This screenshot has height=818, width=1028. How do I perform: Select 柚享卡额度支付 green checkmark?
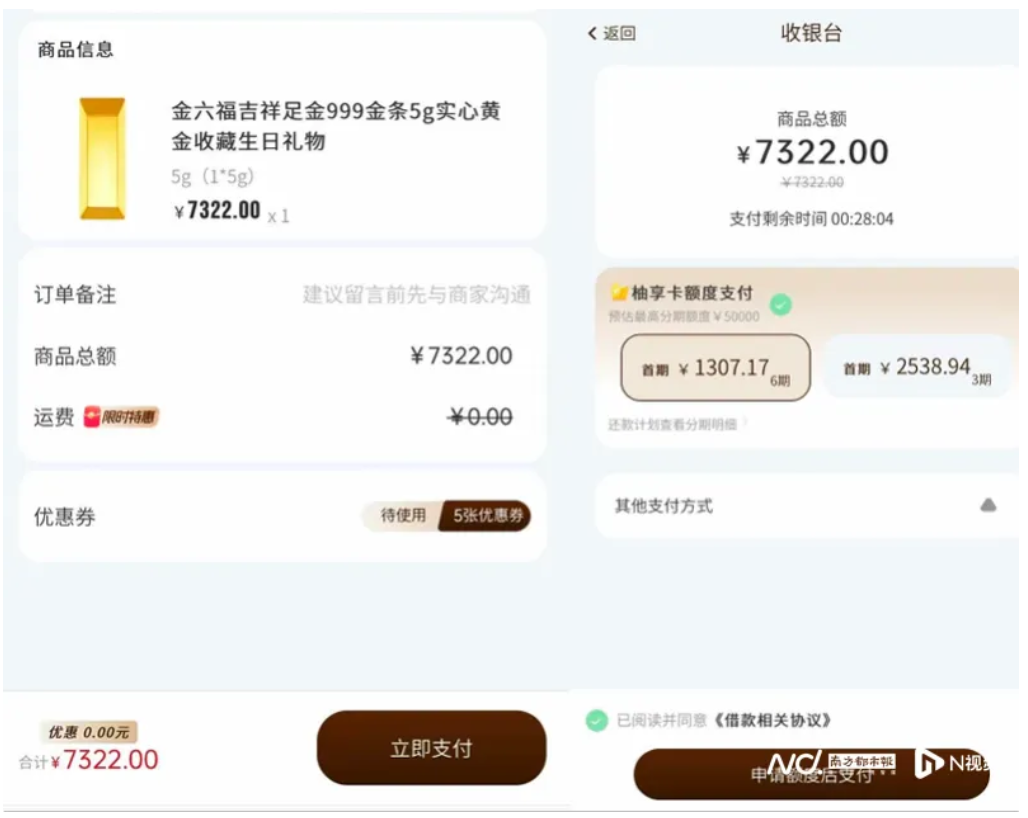point(781,304)
